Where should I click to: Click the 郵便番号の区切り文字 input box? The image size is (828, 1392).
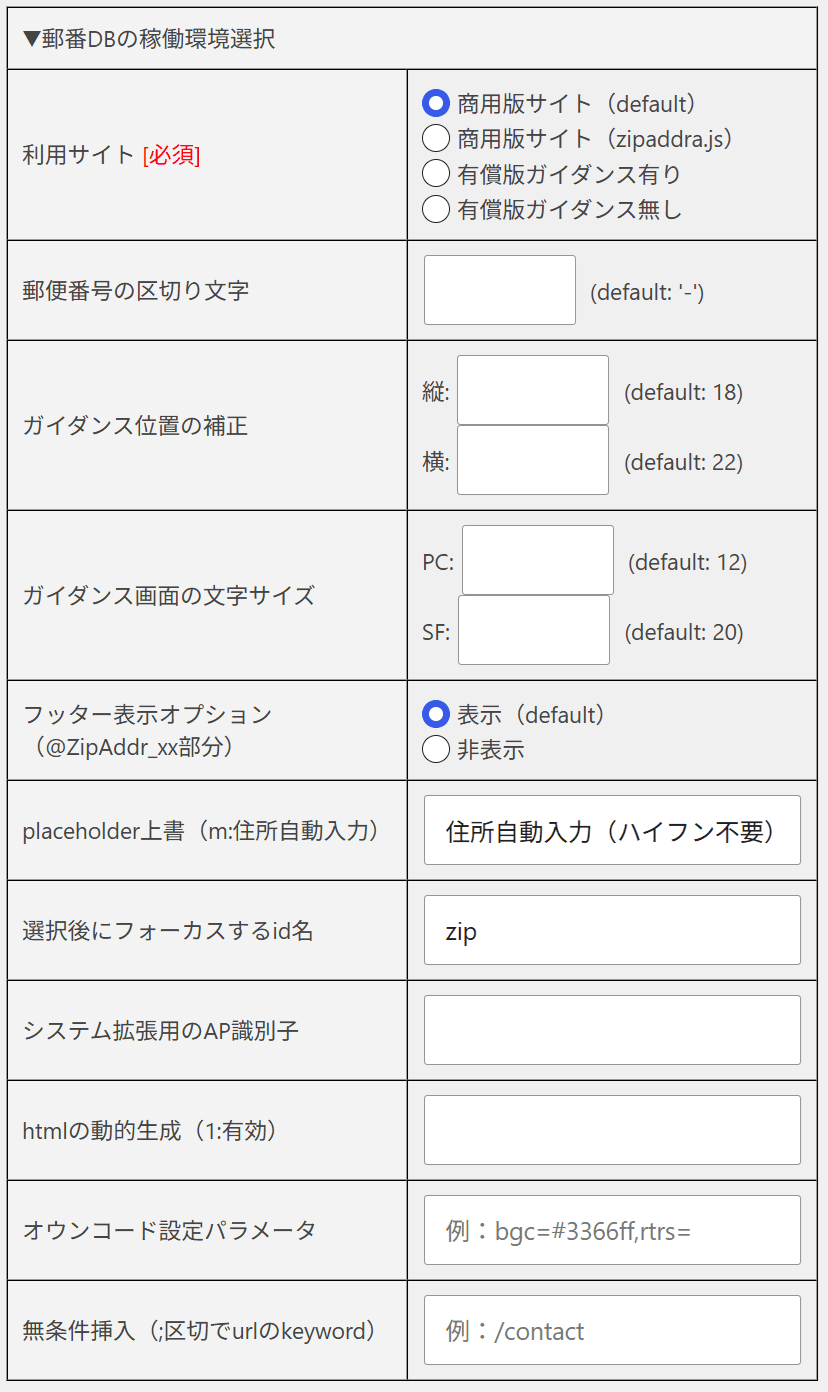[500, 290]
